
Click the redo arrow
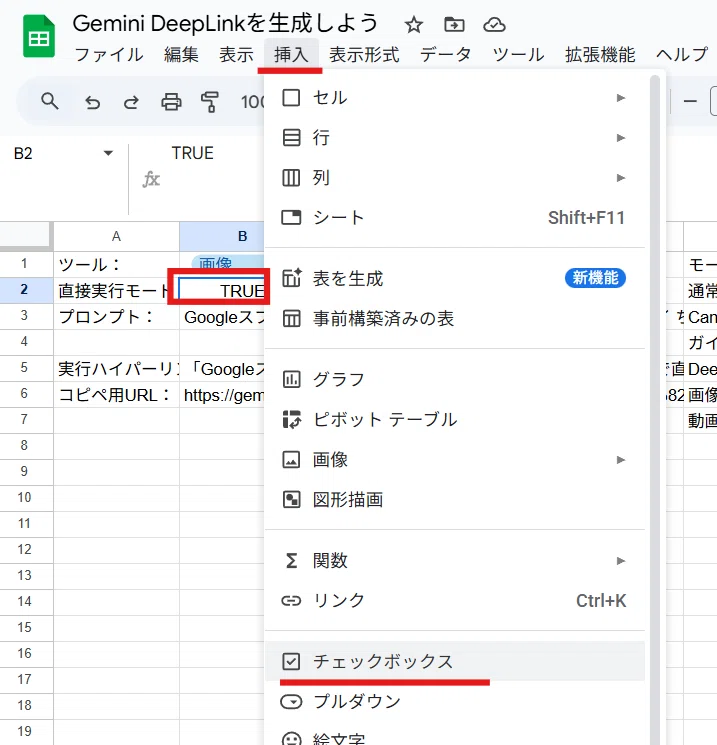point(132,102)
